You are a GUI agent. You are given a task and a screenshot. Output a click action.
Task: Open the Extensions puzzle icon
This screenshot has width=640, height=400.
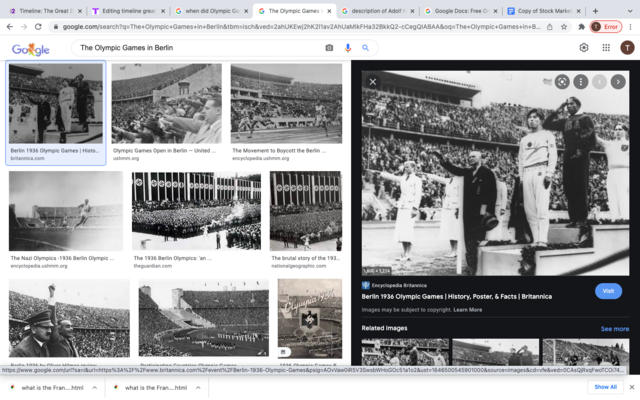point(581,27)
